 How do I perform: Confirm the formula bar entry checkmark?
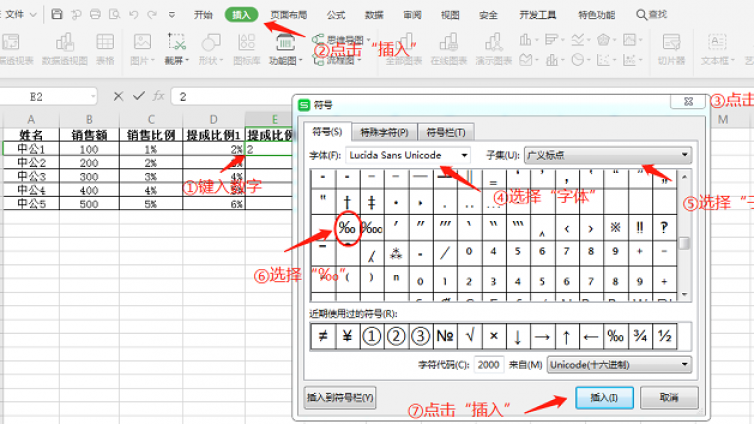click(139, 97)
